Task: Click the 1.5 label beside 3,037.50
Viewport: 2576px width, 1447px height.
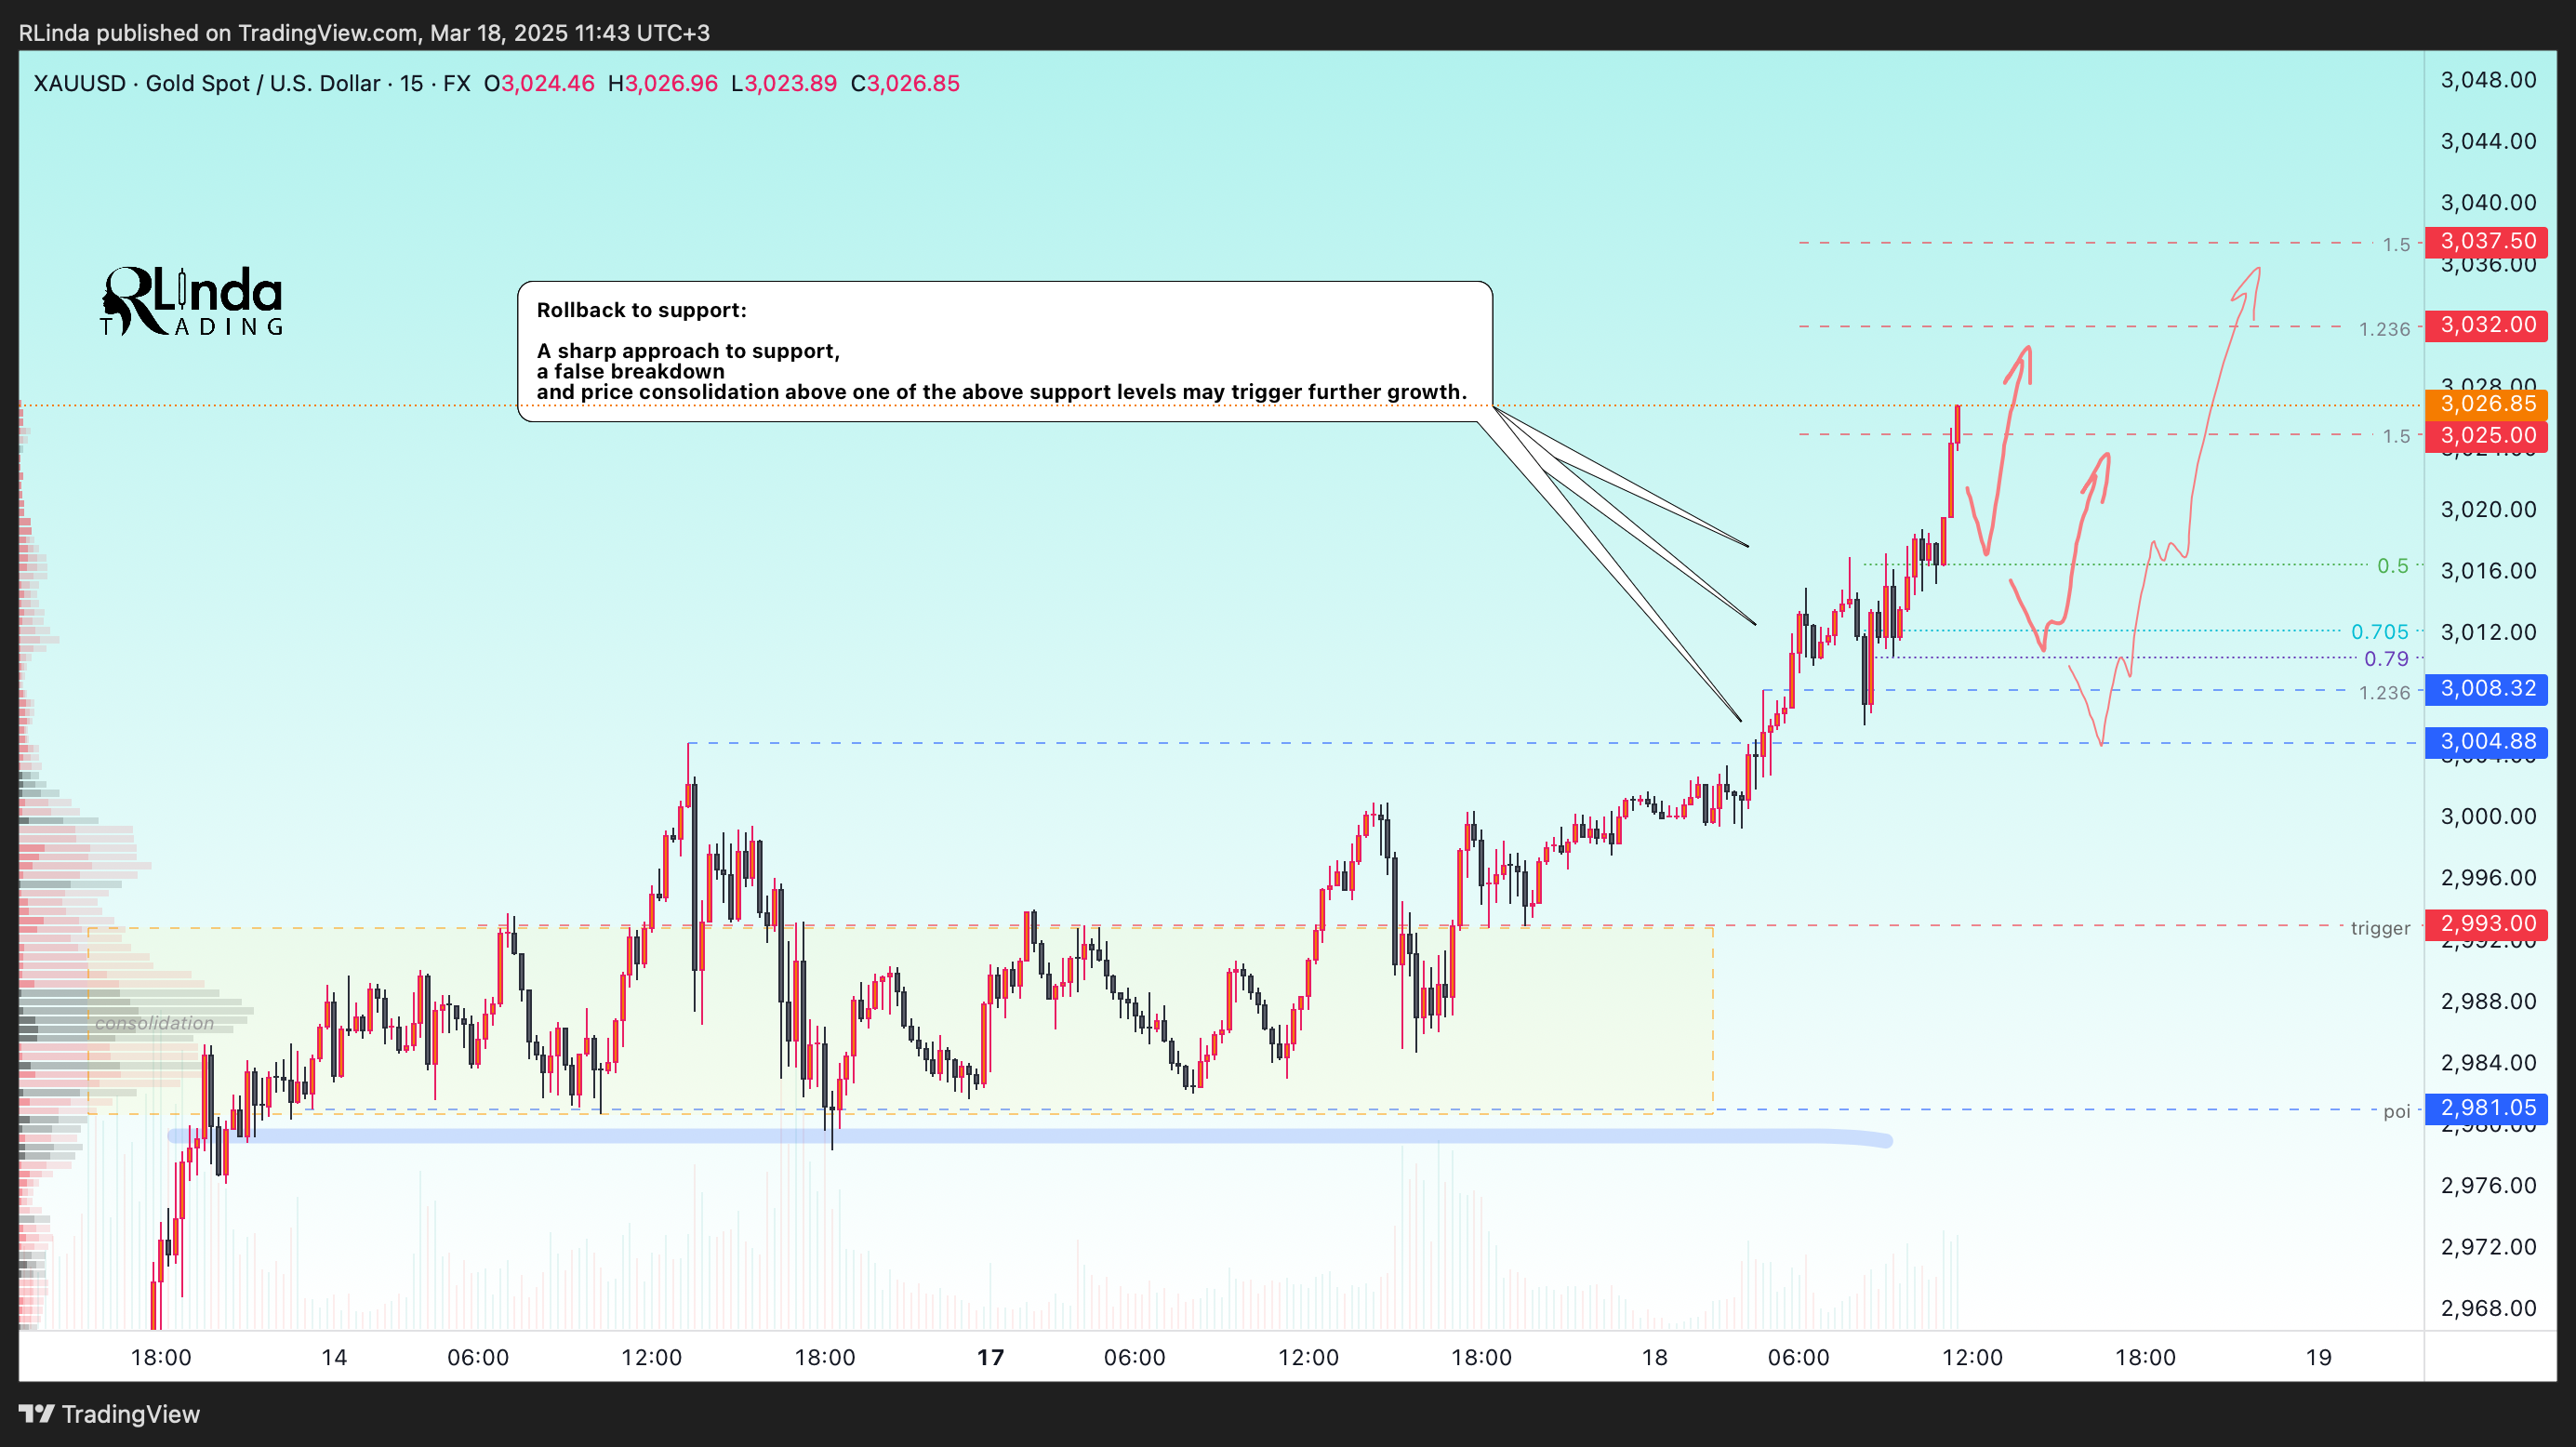Action: 2396,245
